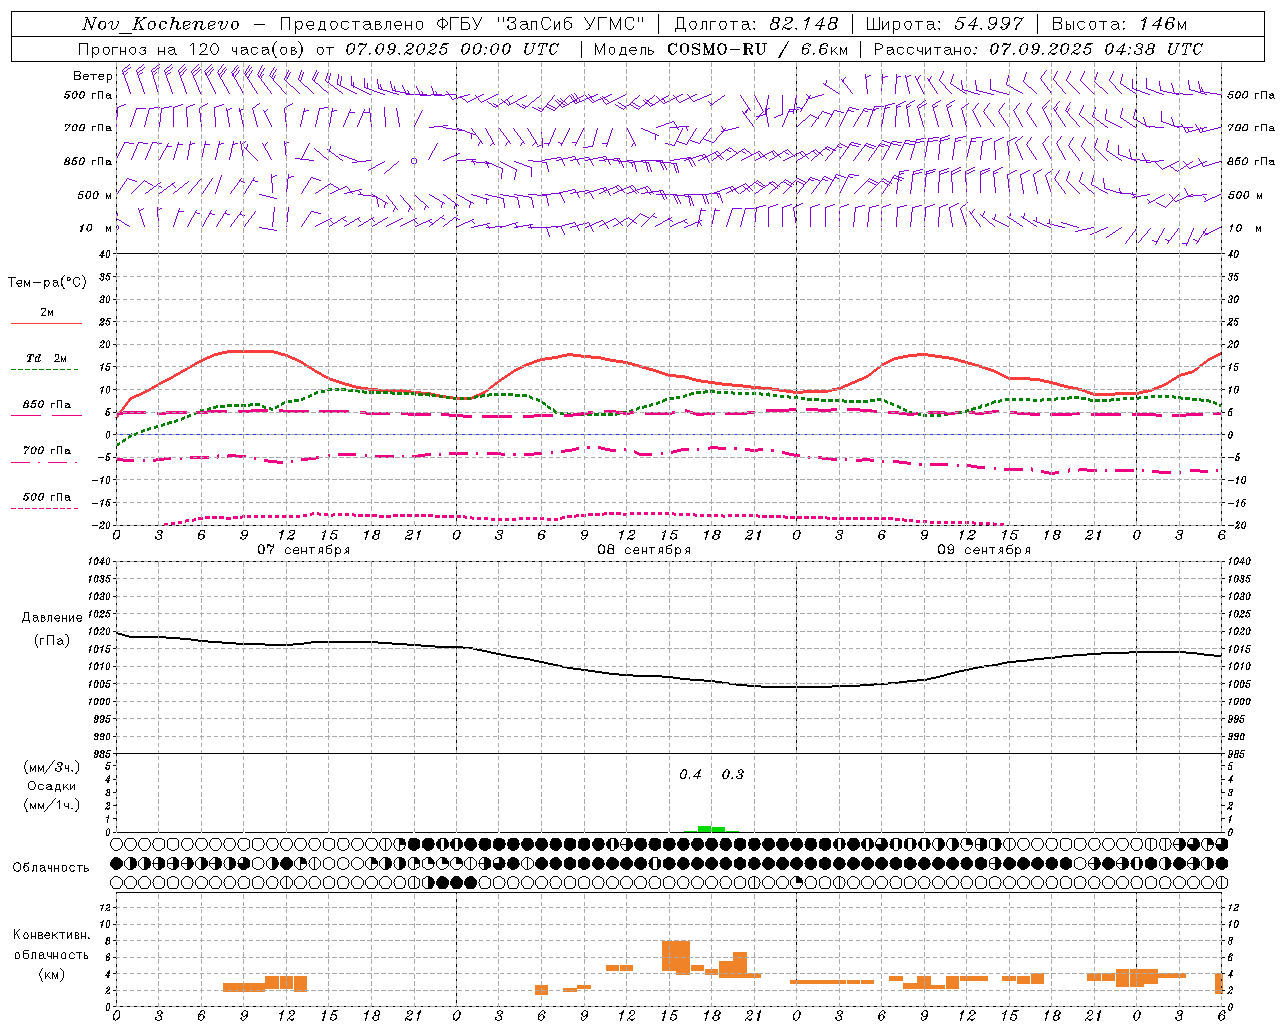
Task: Click the '(гПа)' unit under Давление
Action: point(52,641)
